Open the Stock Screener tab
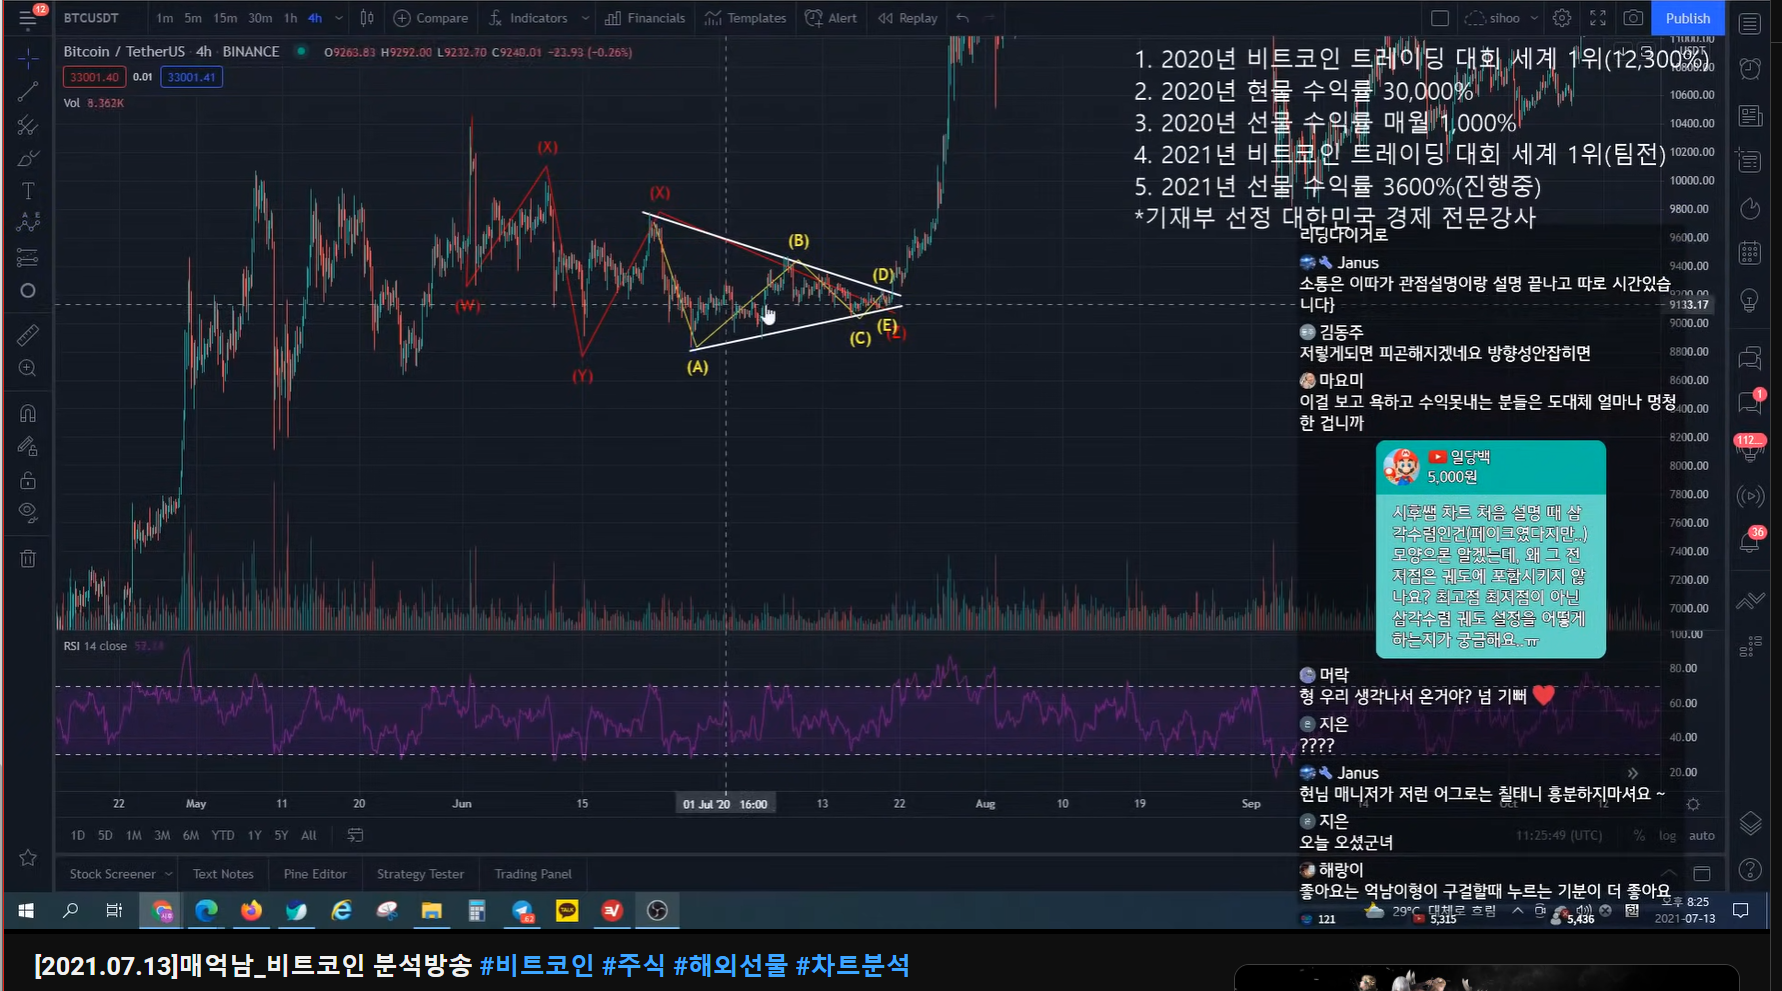Screen dimensions: 1782x991 [112, 874]
